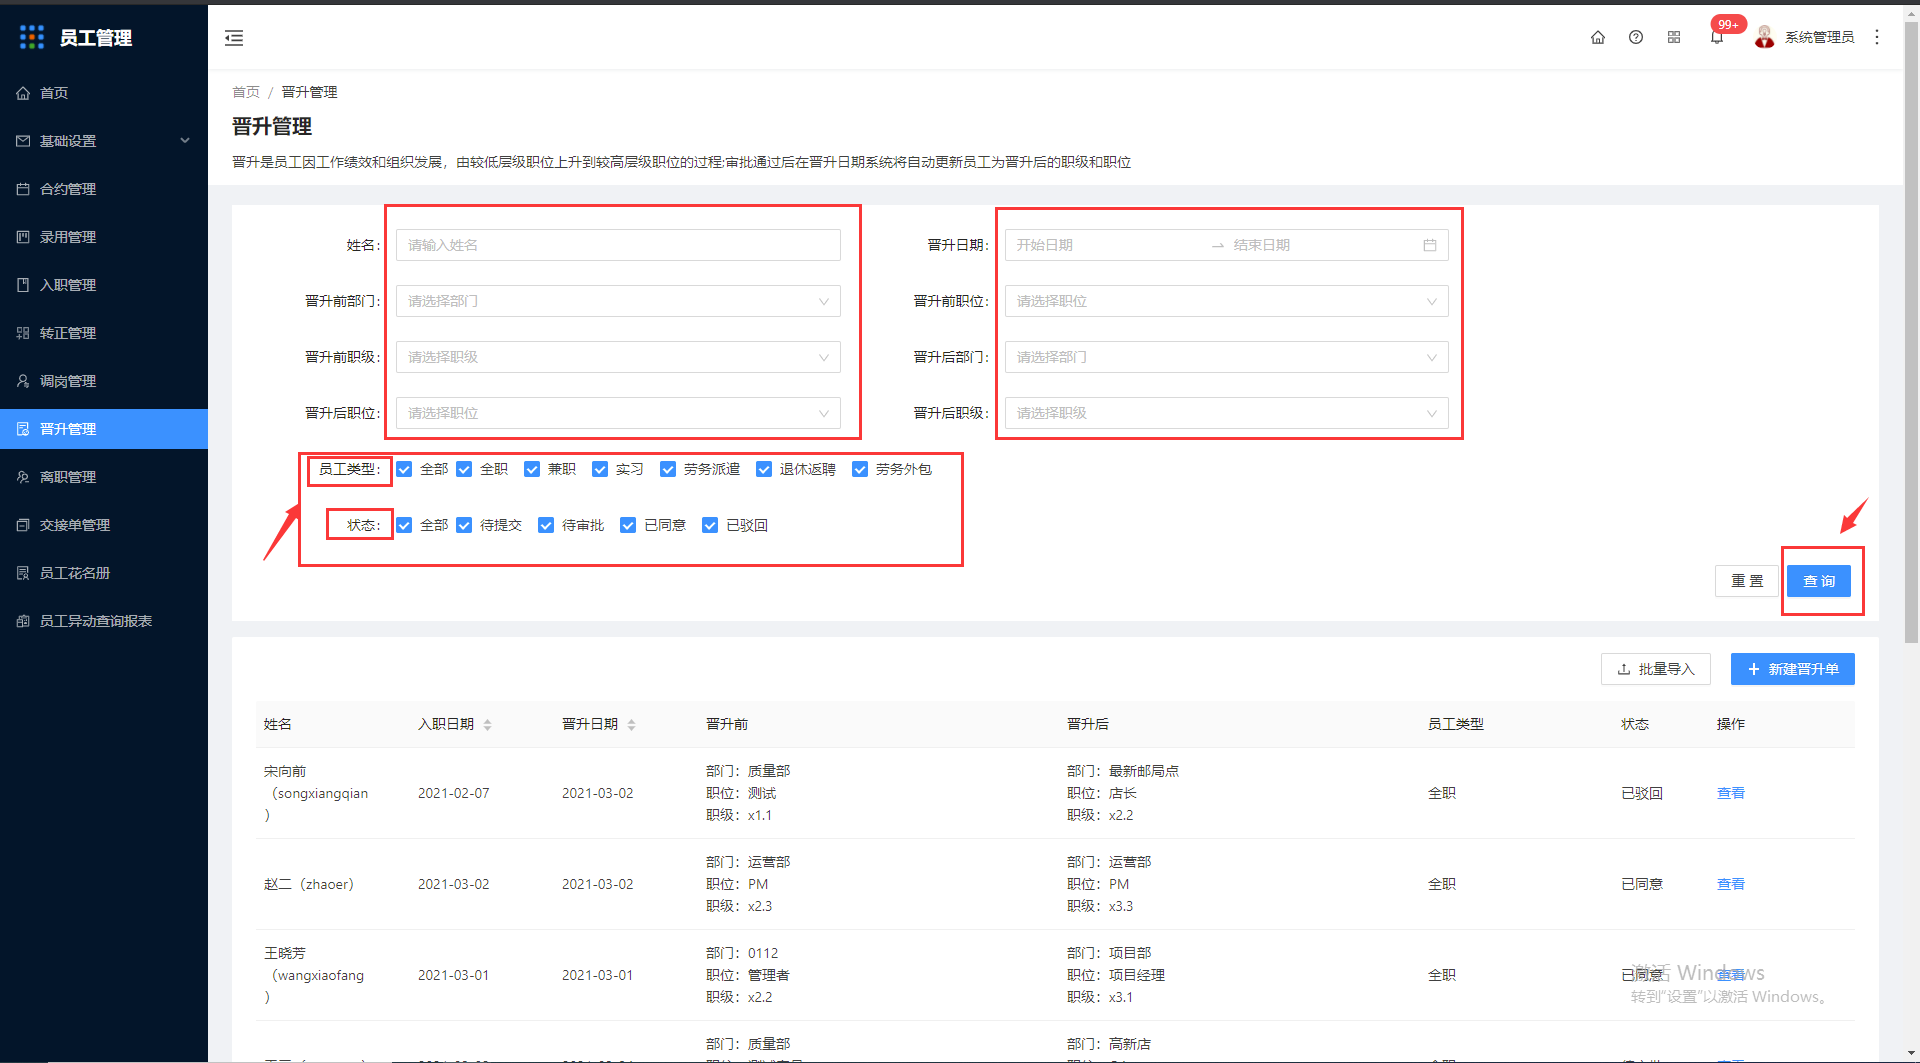Image resolution: width=1920 pixels, height=1063 pixels.
Task: Open the vertical ellipsis more menu
Action: point(1877,37)
